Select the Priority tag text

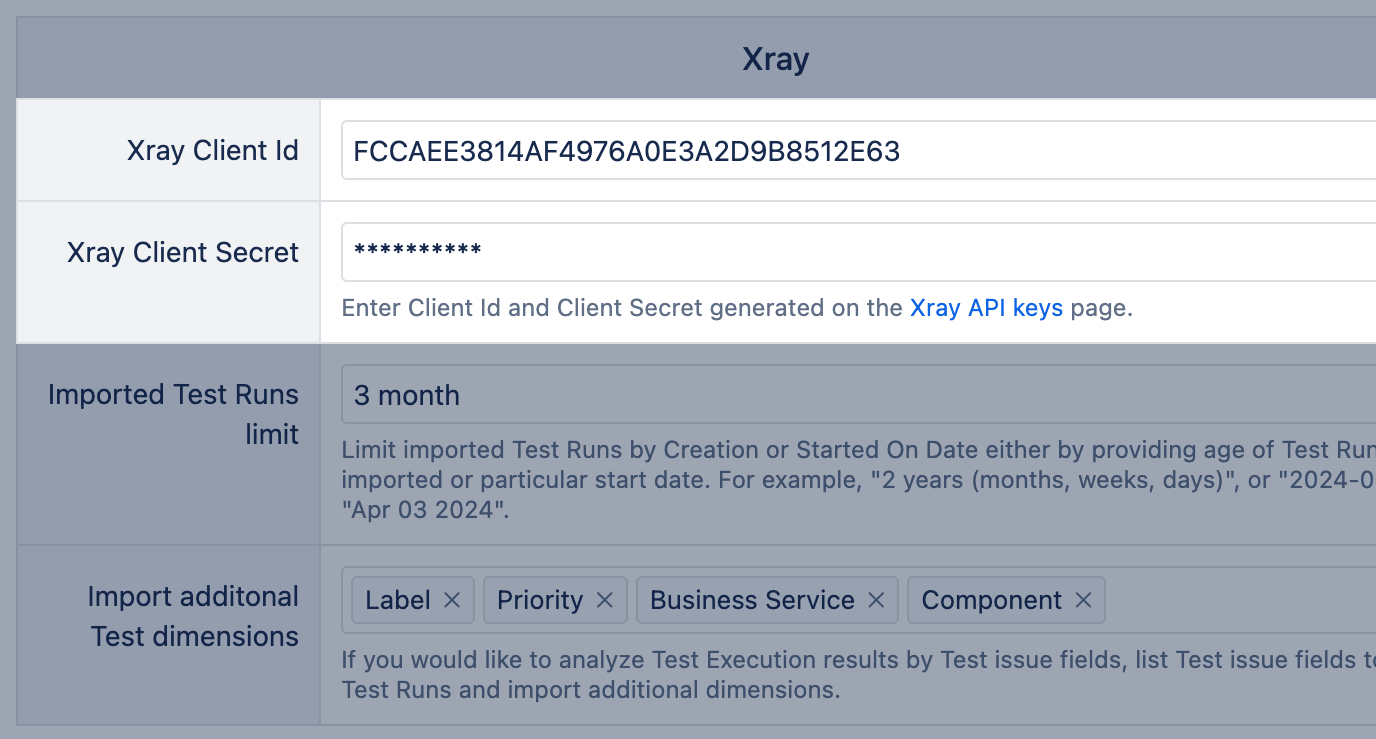[540, 600]
